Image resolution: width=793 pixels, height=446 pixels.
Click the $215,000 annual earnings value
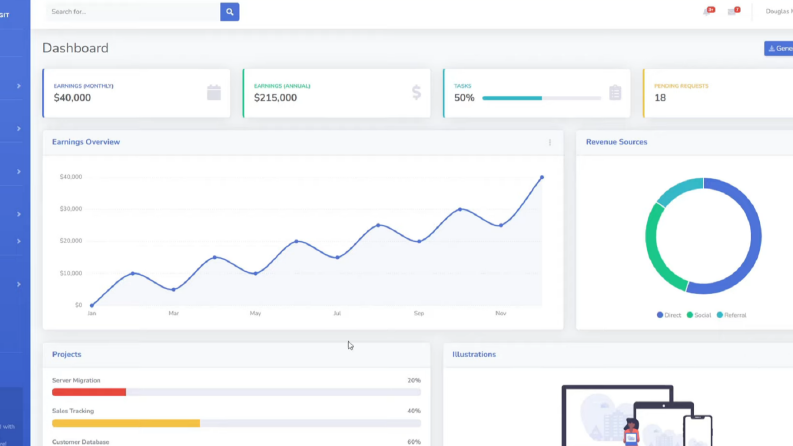(276, 98)
